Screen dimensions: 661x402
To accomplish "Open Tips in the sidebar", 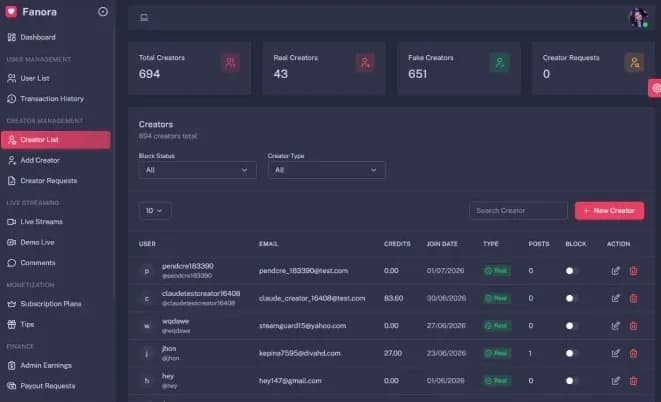I will (56, 324).
